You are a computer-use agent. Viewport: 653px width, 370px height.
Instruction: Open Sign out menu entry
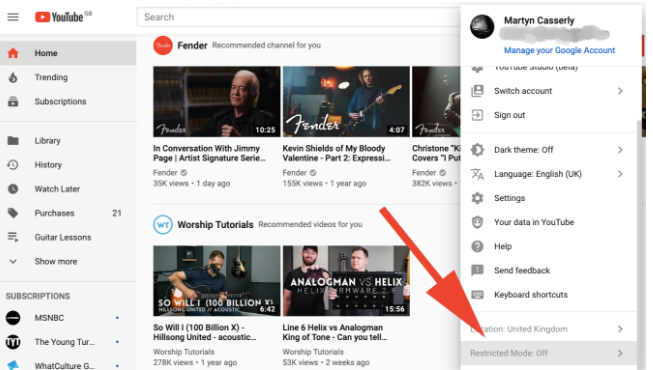click(x=548, y=115)
